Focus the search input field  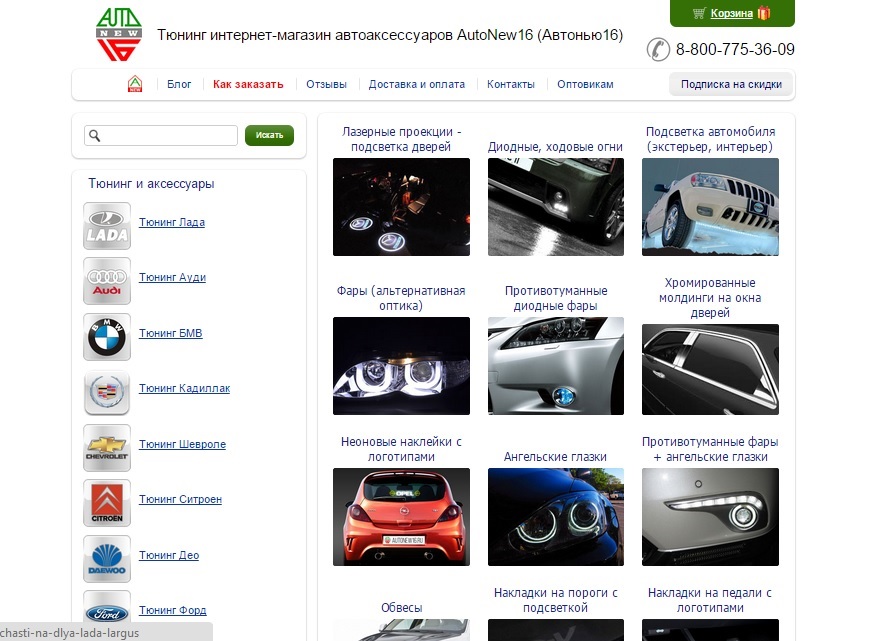(x=161, y=135)
